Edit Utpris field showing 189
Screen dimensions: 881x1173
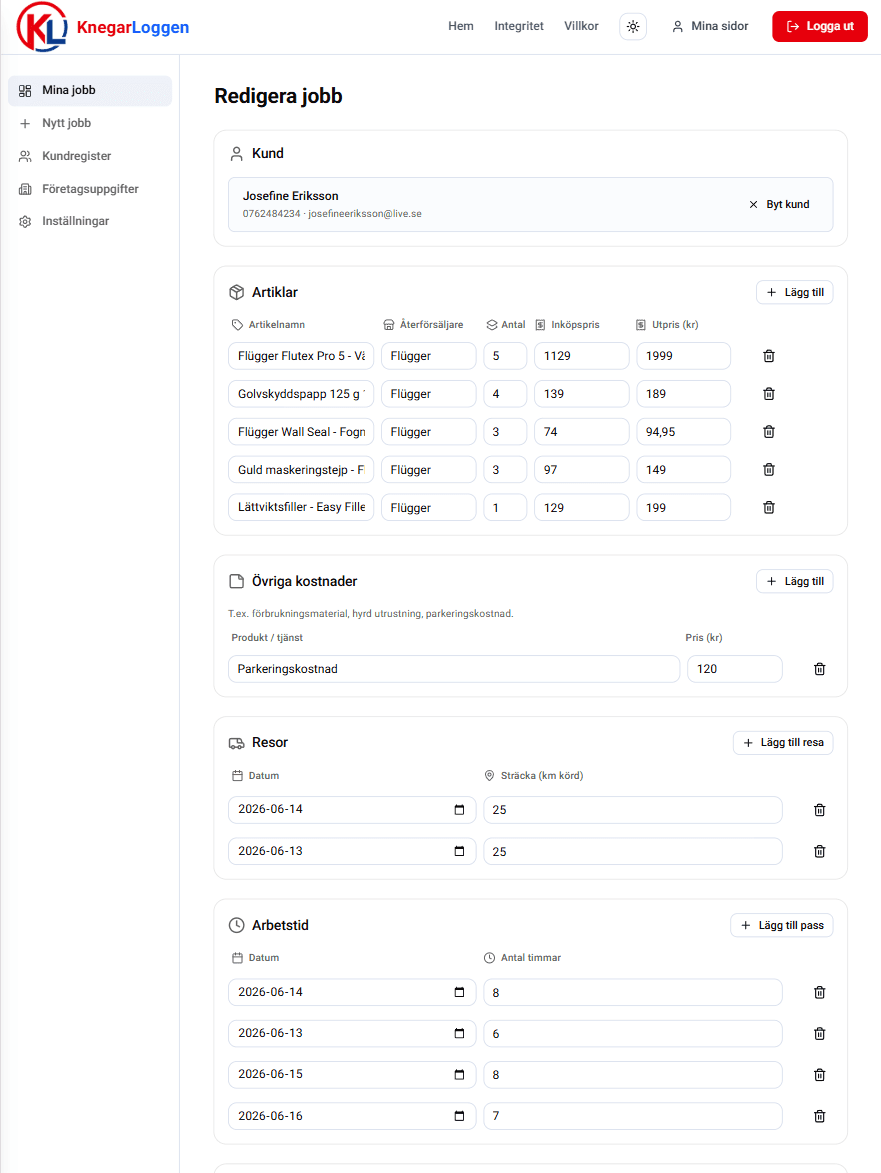(684, 394)
